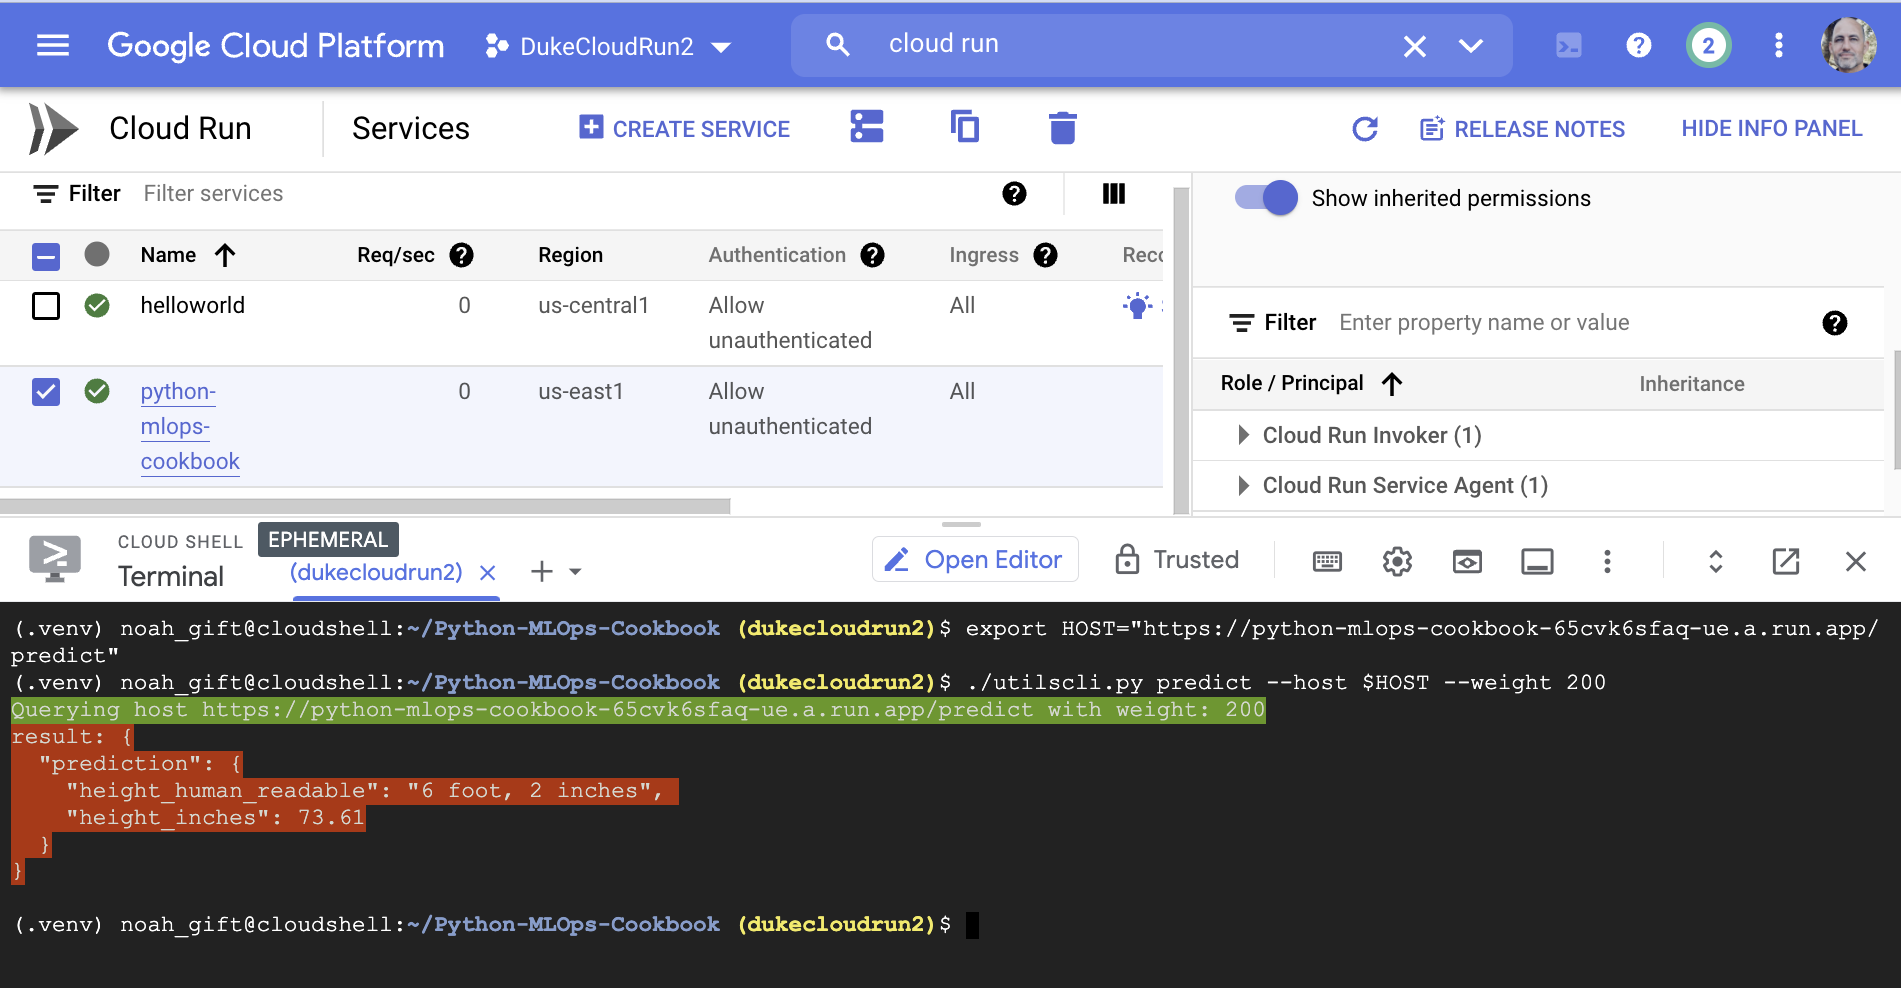Image resolution: width=1901 pixels, height=988 pixels.
Task: View helloworld recommendation lightbulb
Action: point(1137,306)
